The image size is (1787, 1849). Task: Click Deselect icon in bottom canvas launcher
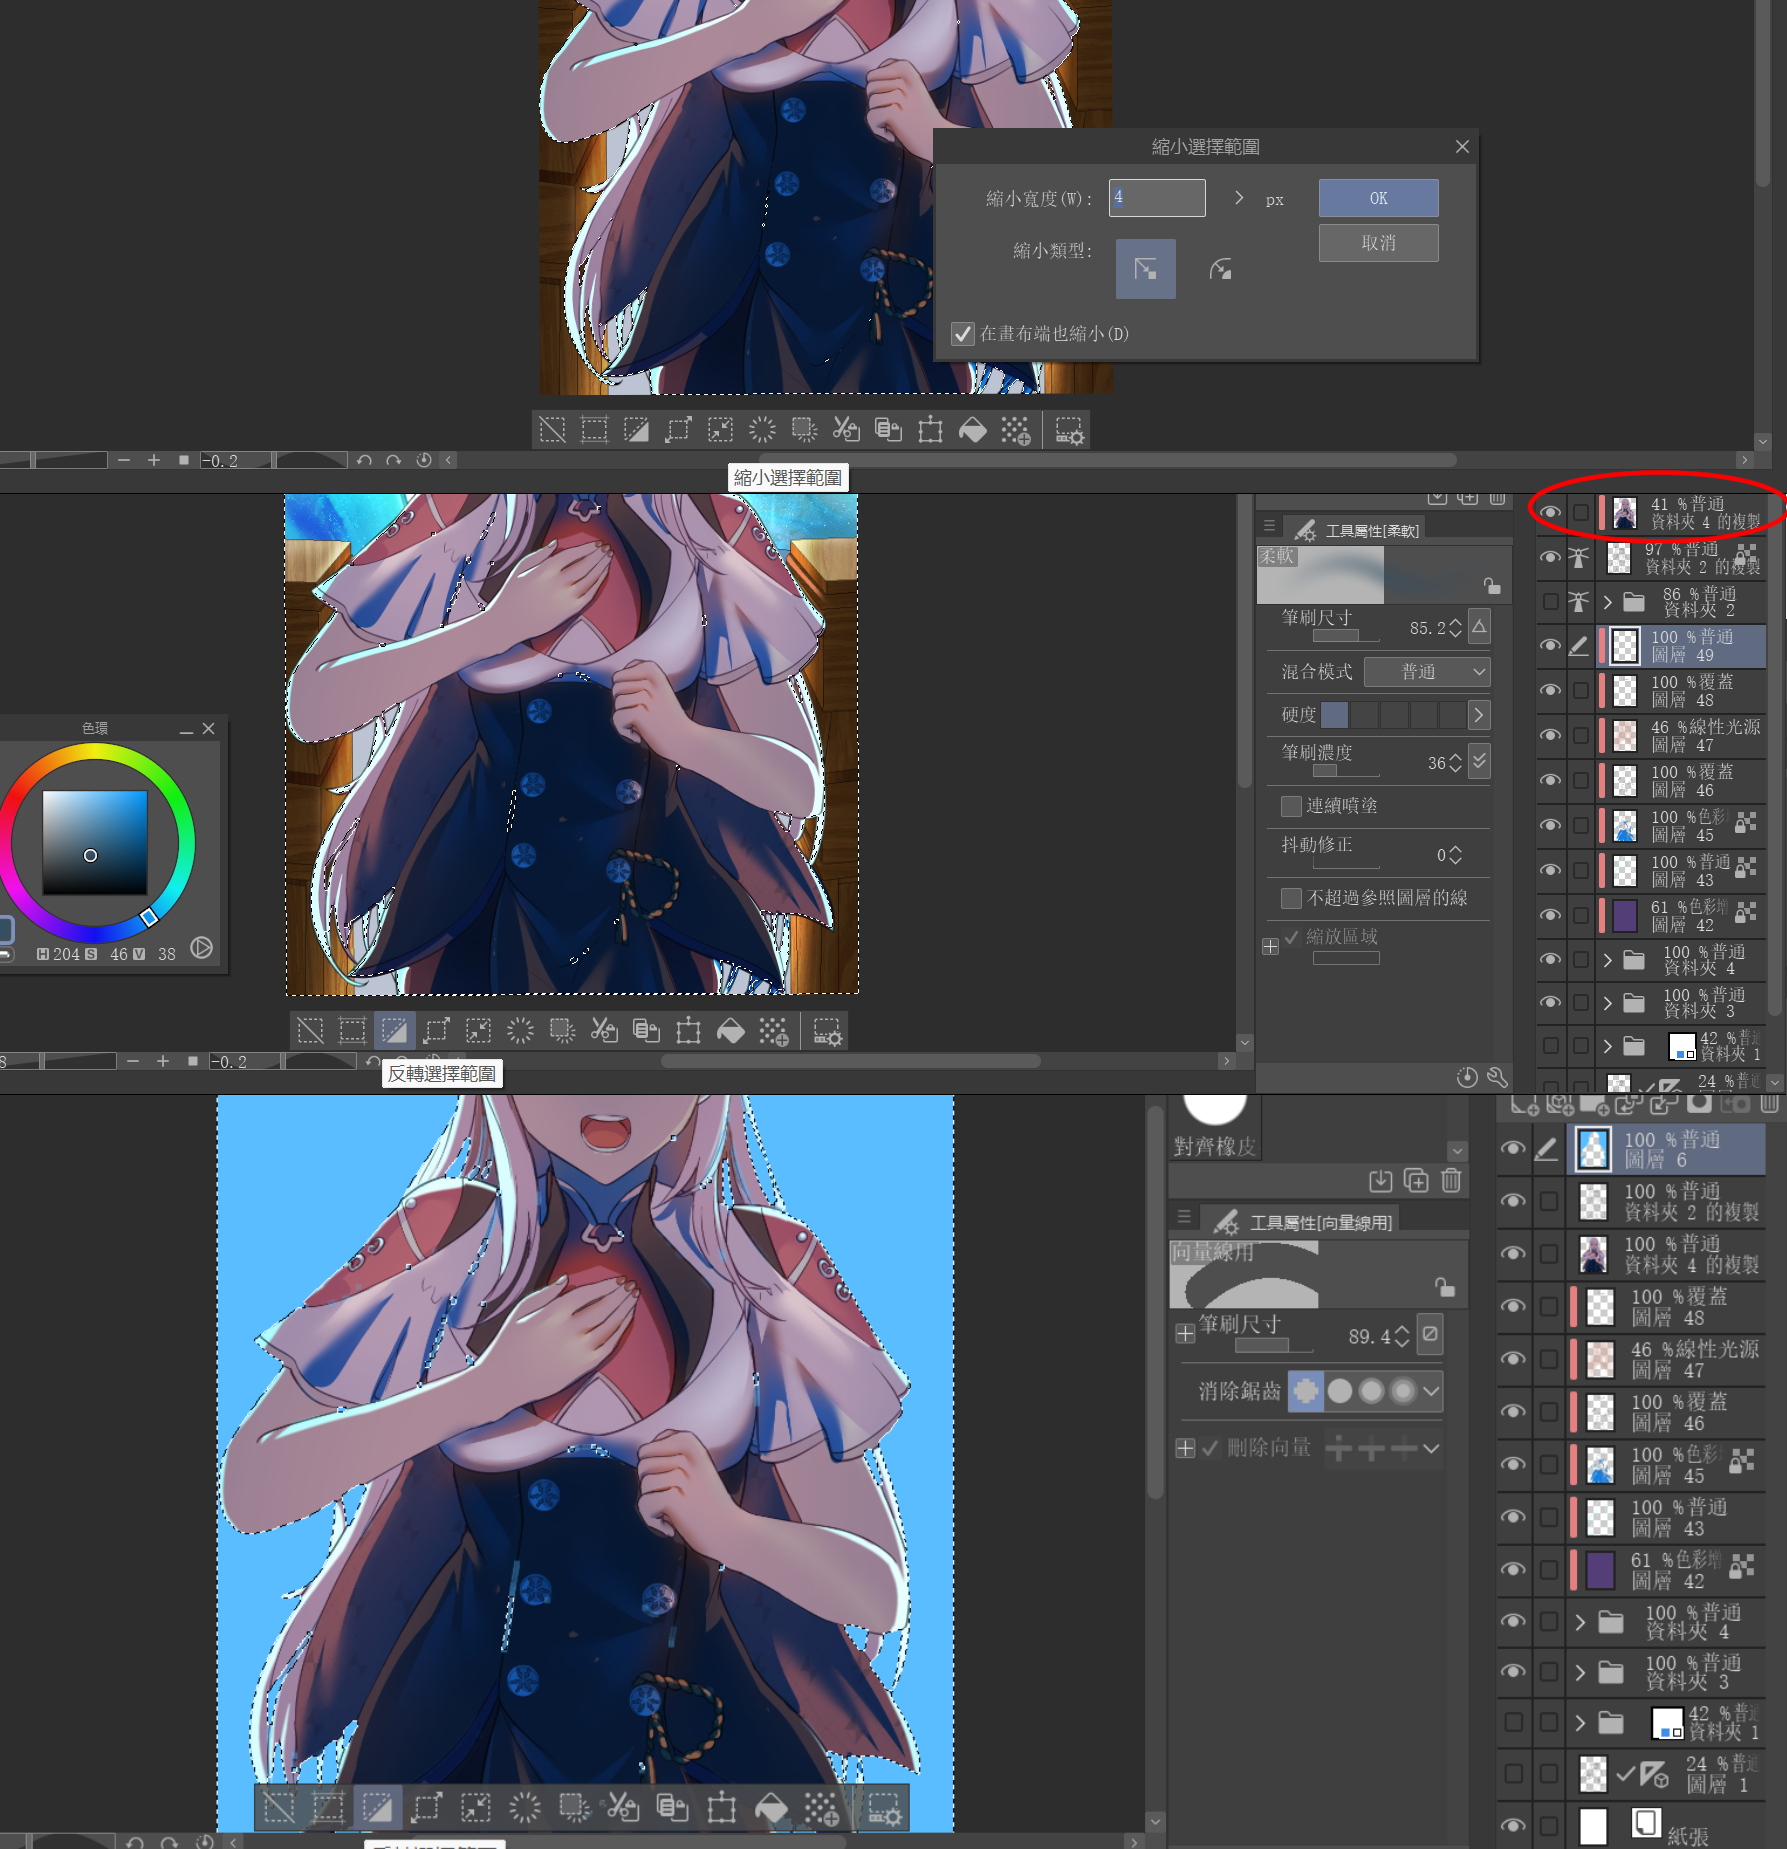tap(279, 1807)
